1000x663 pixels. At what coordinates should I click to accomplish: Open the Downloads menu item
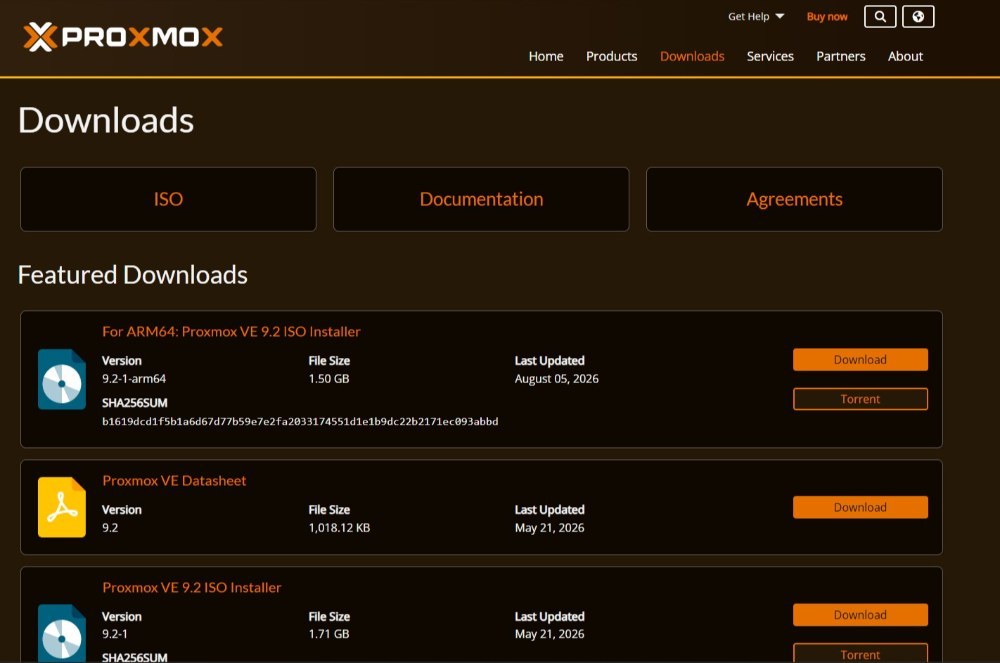pyautogui.click(x=692, y=56)
